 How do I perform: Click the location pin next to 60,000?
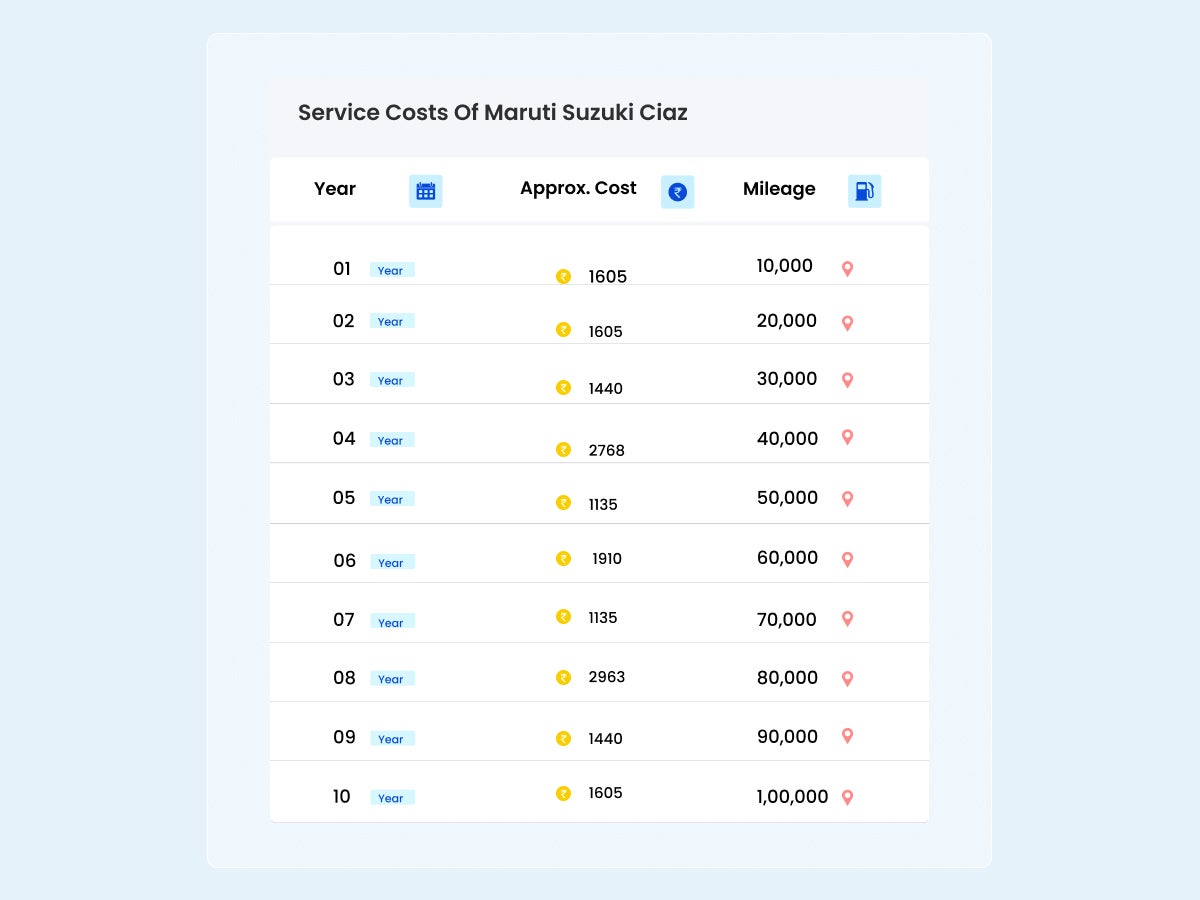[847, 560]
